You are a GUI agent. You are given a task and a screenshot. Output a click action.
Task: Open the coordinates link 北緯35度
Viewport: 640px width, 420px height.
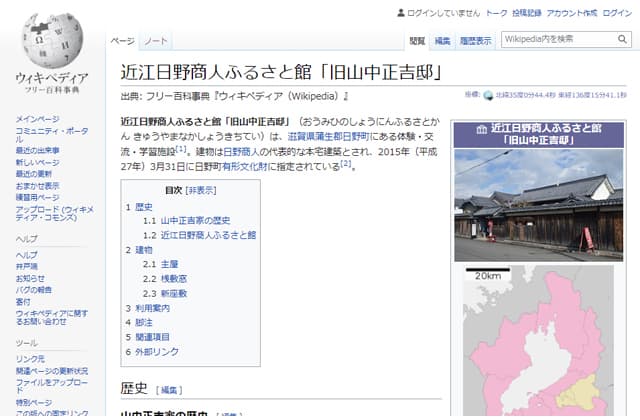(561, 95)
